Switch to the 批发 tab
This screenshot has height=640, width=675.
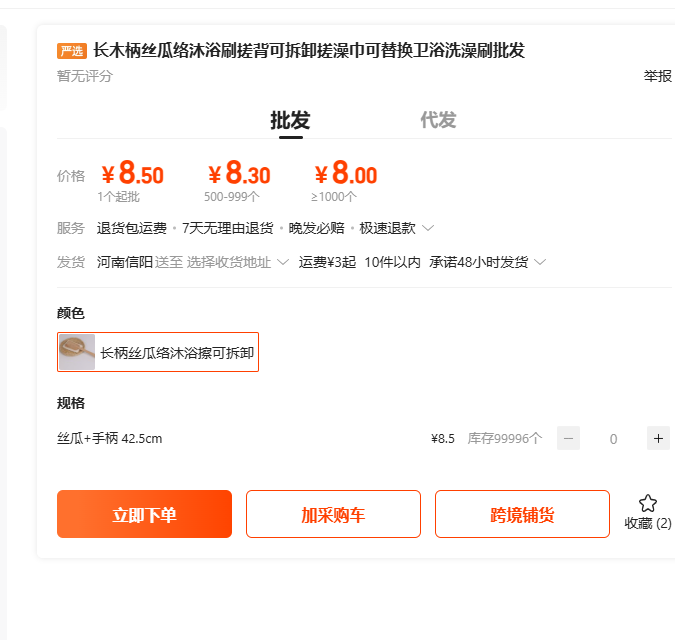[290, 121]
